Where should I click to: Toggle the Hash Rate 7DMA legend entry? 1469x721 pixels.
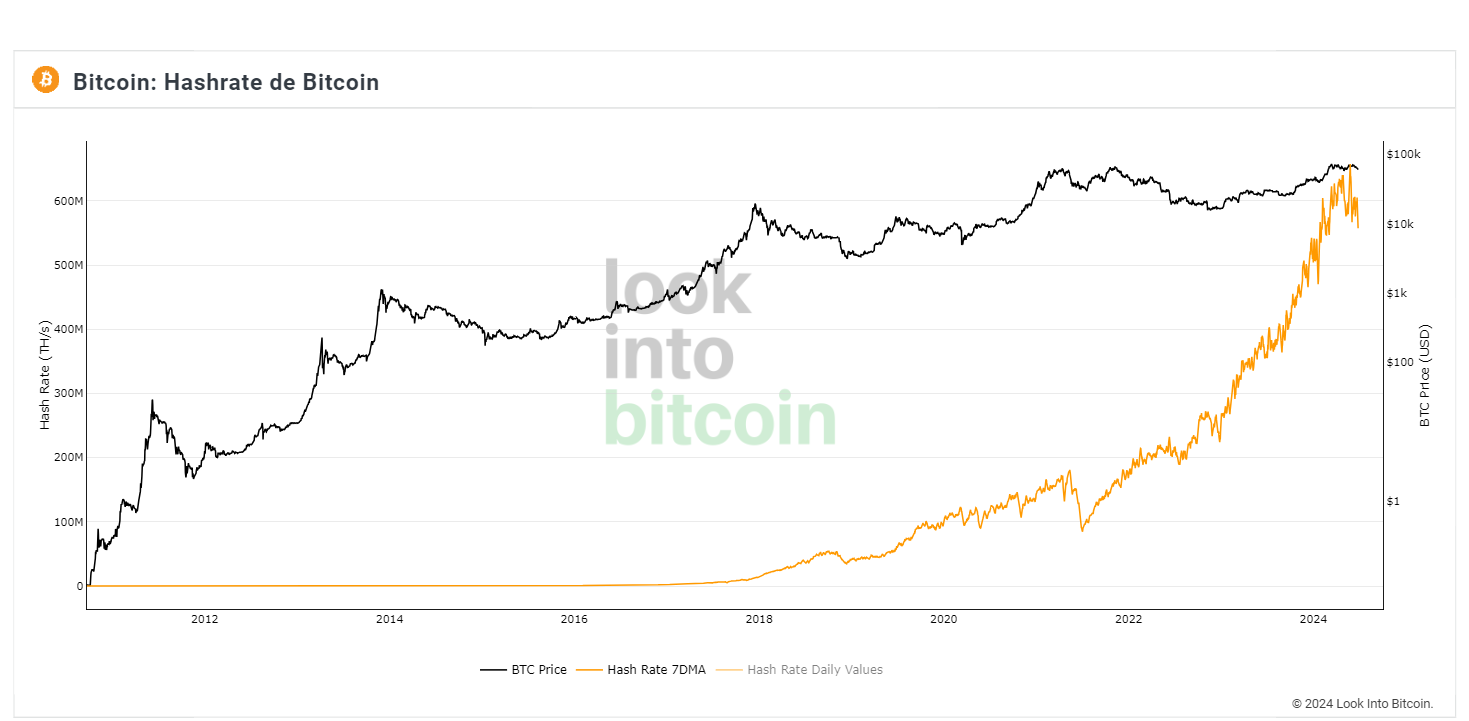point(642,669)
